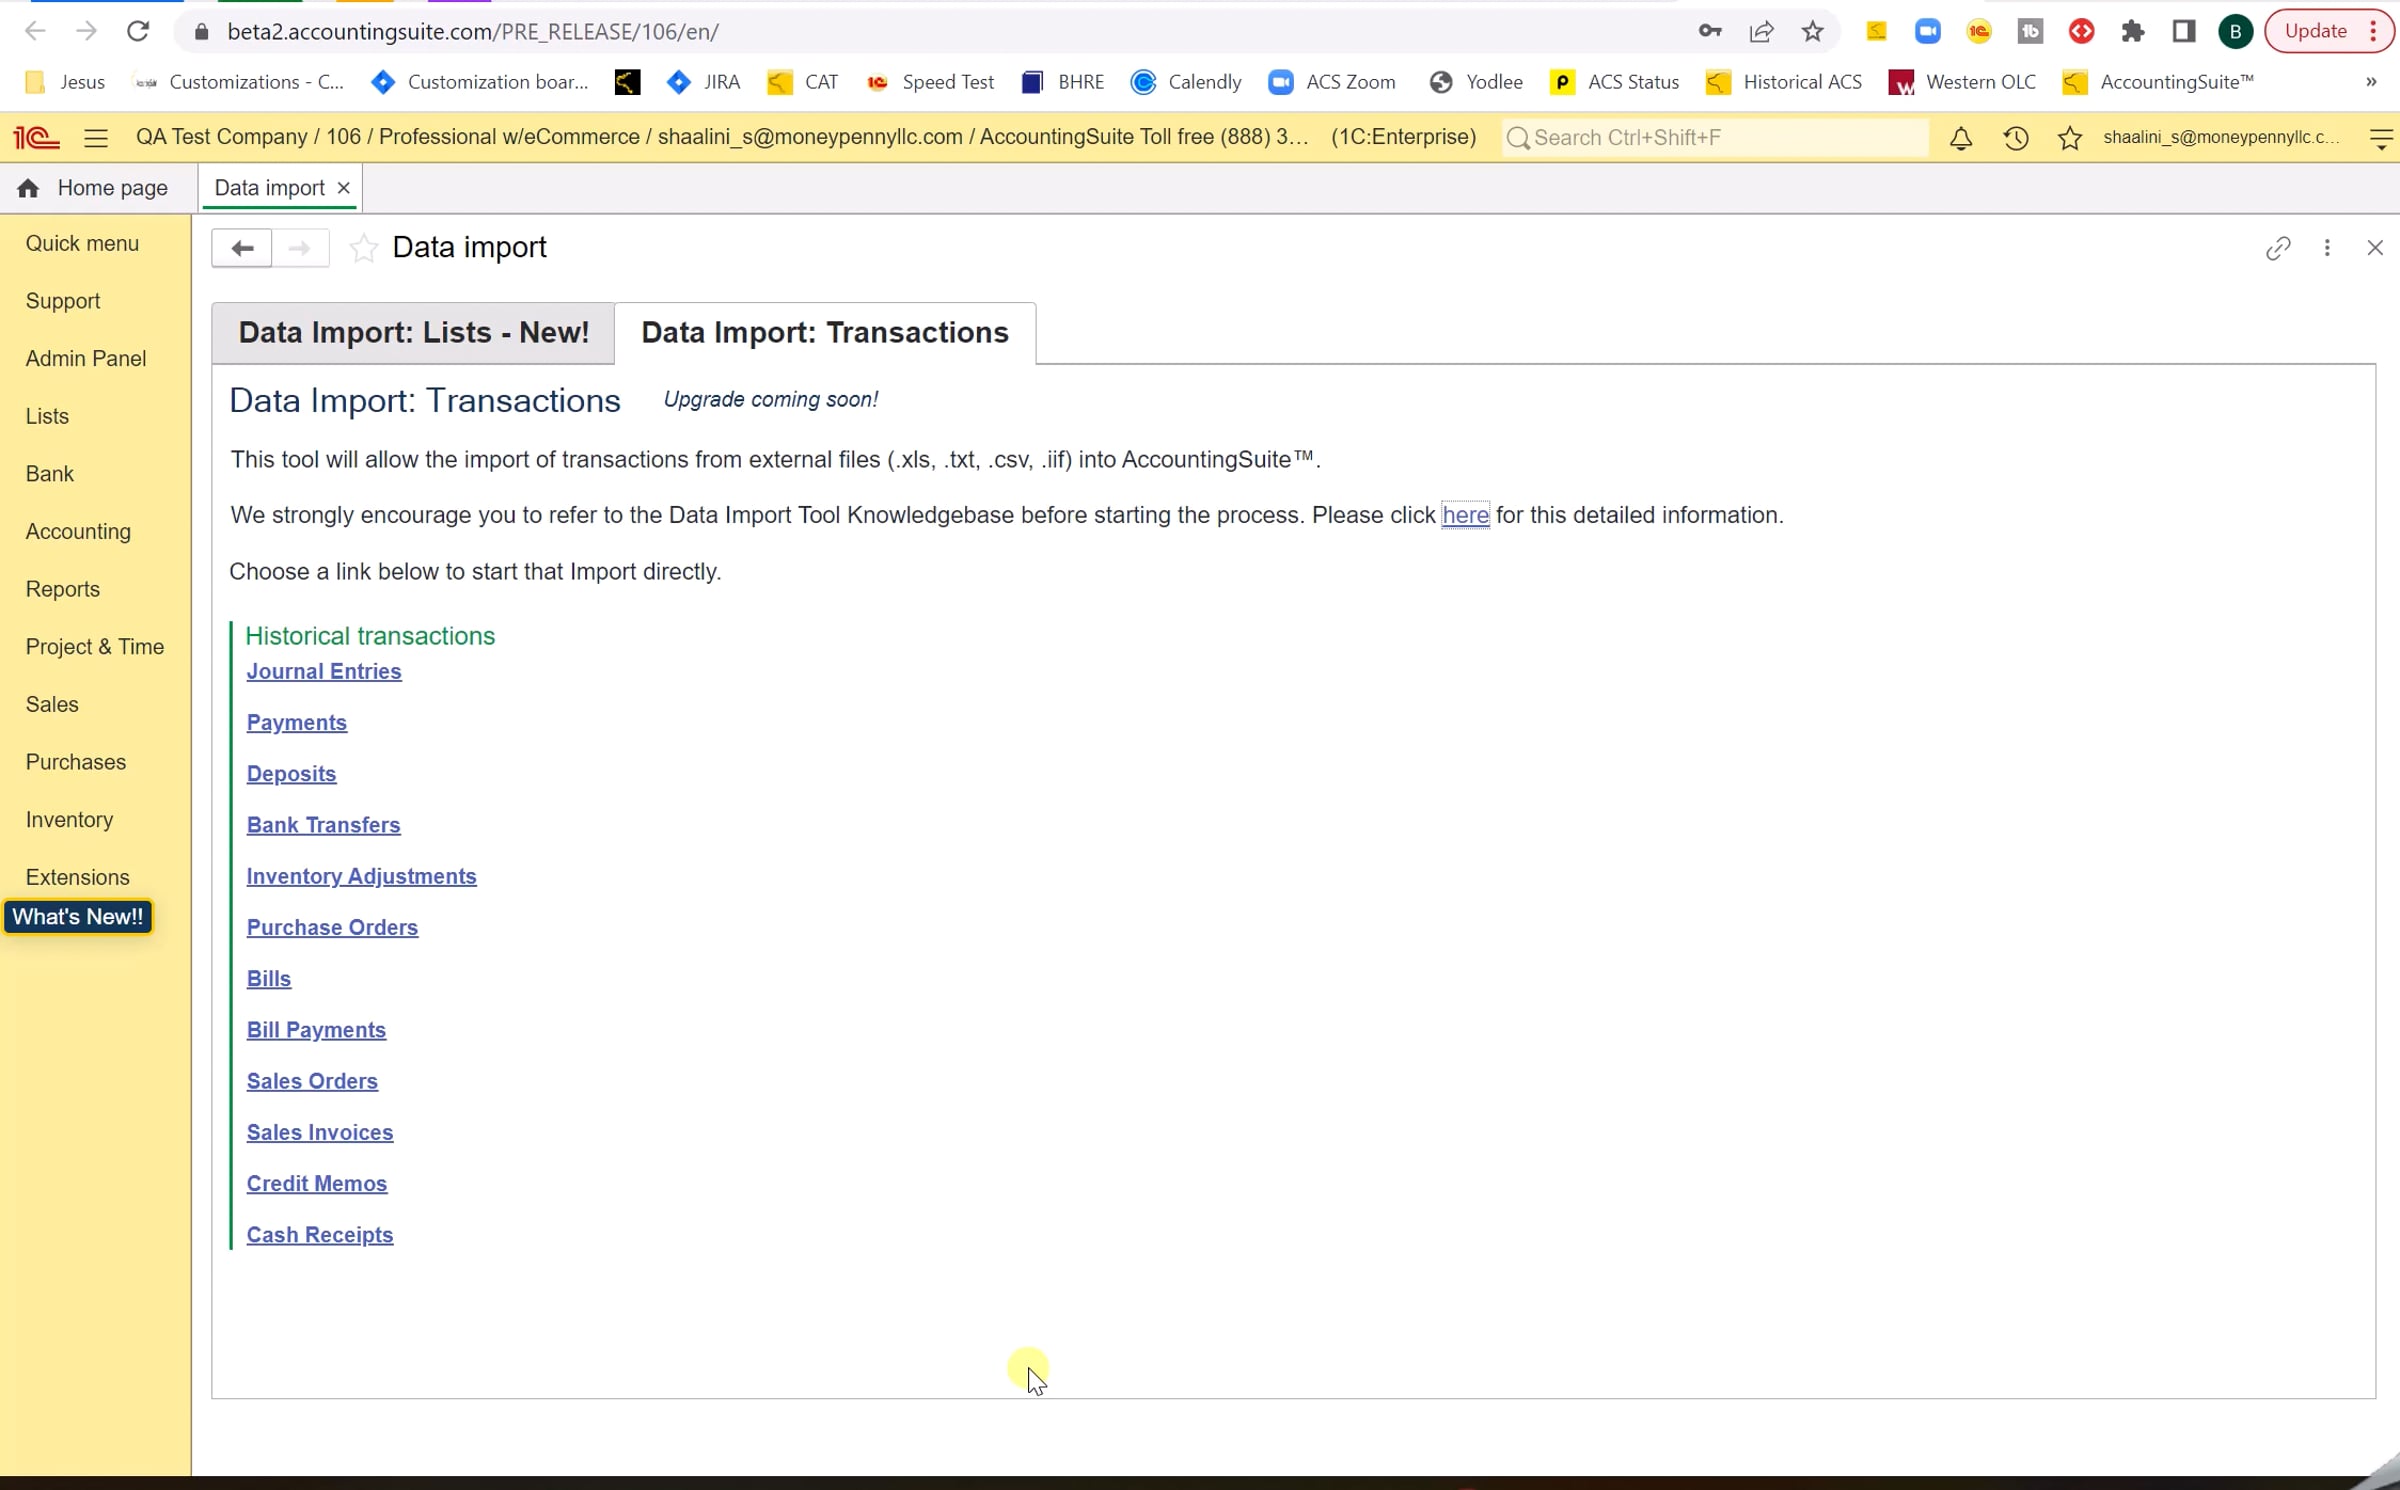Switch to Data Import: Lists tab
The height and width of the screenshot is (1490, 2400).
pos(413,333)
